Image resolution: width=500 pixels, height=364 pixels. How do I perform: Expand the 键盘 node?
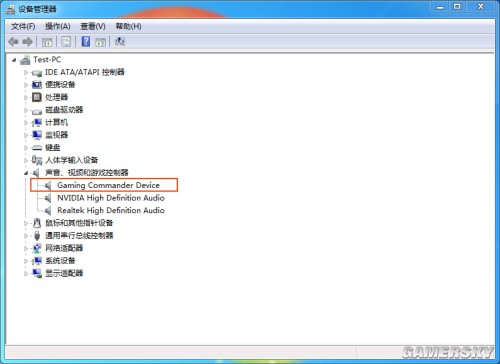pyautogui.click(x=26, y=148)
